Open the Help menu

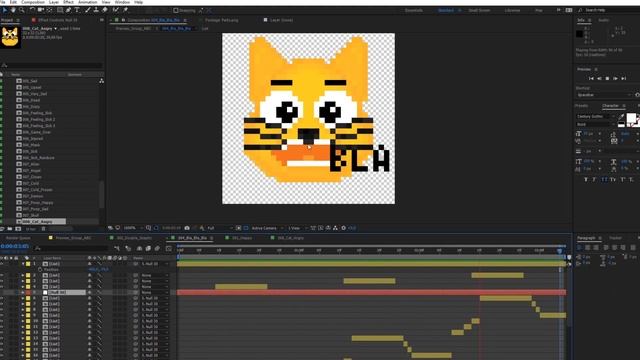tap(138, 2)
